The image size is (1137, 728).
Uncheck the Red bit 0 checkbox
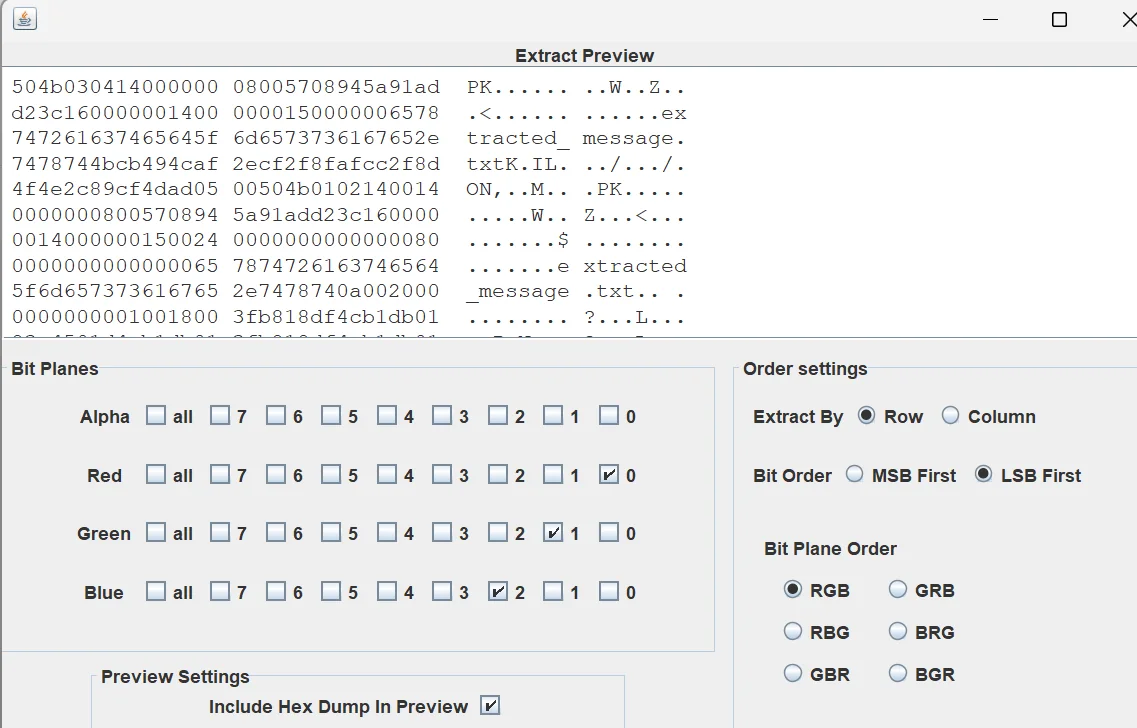[x=608, y=475]
